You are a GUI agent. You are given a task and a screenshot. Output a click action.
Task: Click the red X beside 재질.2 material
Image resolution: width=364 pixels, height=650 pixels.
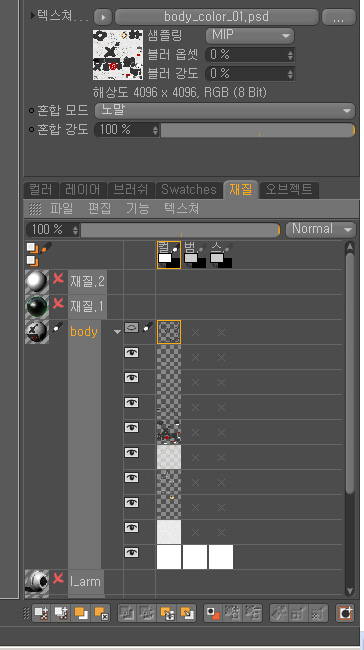coord(58,279)
